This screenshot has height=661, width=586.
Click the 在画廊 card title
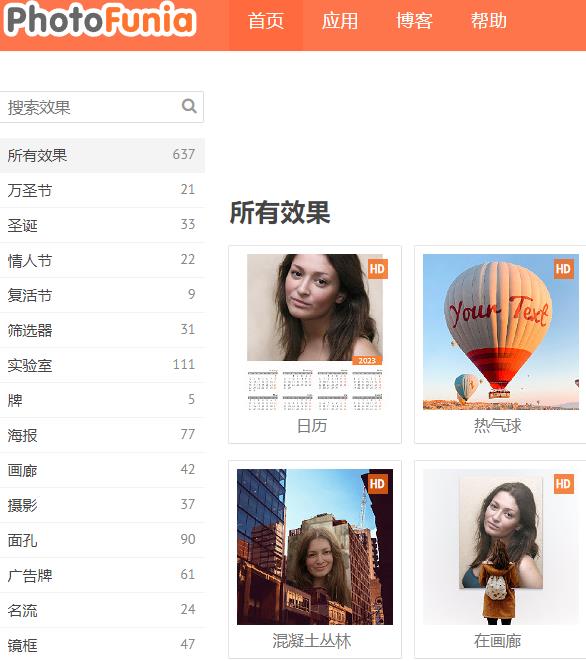498,641
